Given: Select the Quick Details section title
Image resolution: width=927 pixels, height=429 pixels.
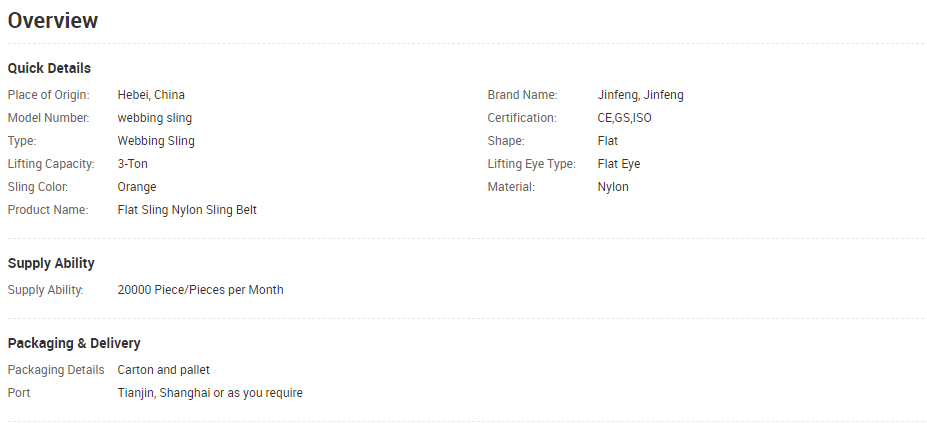Looking at the screenshot, I should pos(49,69).
